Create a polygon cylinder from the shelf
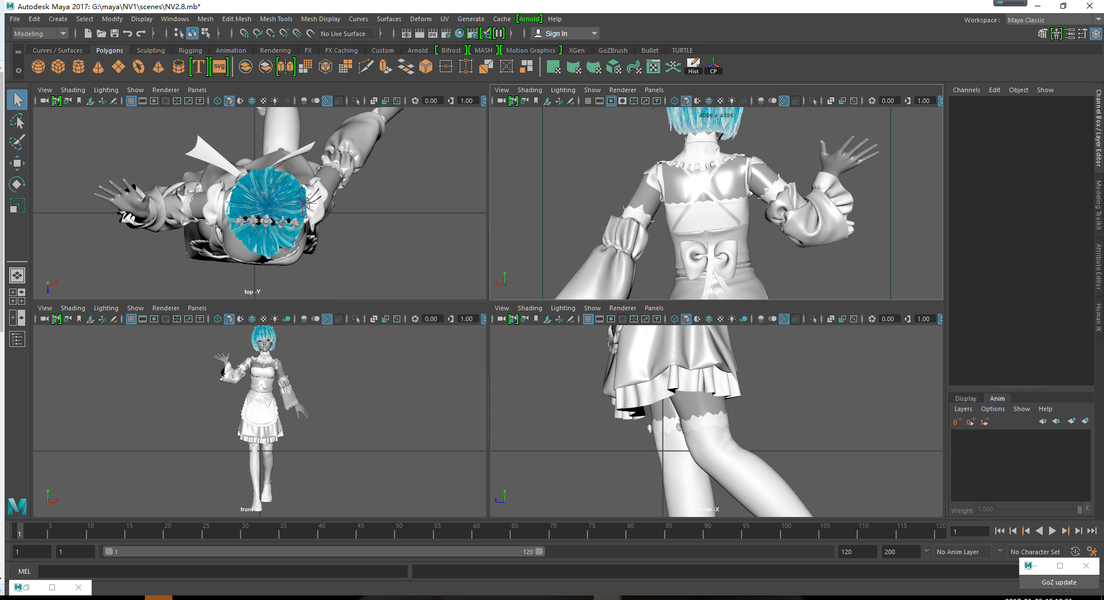Screen dimensions: 1104x600 [78, 67]
